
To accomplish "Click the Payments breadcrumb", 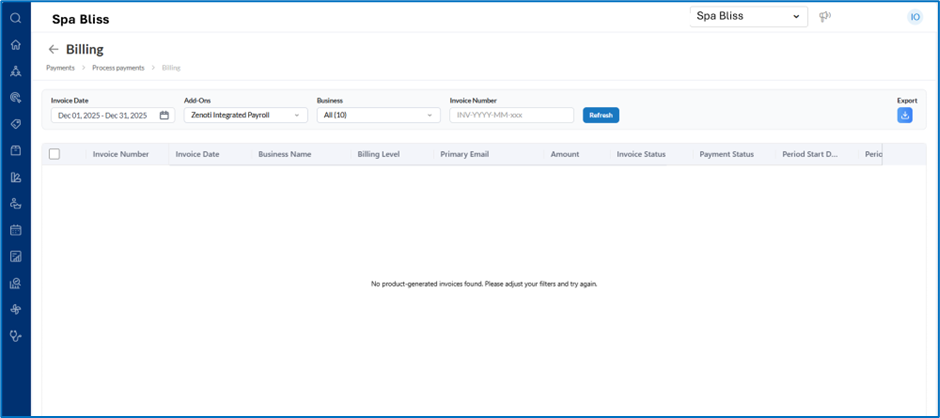I will 61,68.
